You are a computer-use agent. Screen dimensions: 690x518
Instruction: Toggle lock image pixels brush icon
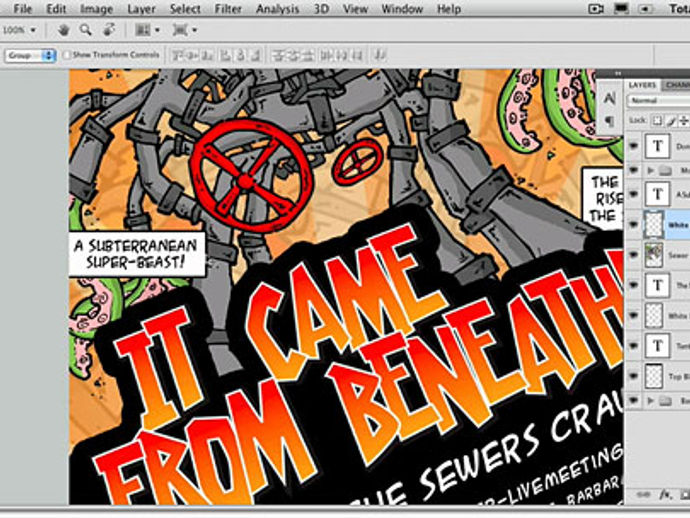pyautogui.click(x=671, y=120)
